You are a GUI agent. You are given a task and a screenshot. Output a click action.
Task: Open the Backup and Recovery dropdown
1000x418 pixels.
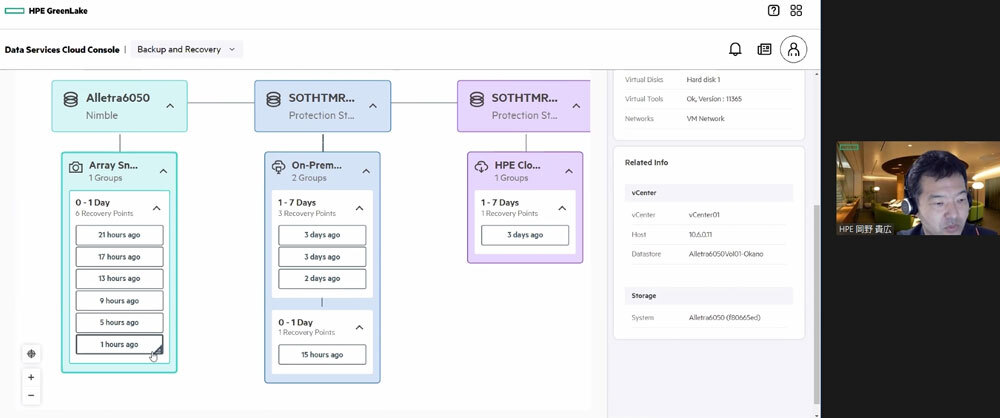tap(186, 49)
